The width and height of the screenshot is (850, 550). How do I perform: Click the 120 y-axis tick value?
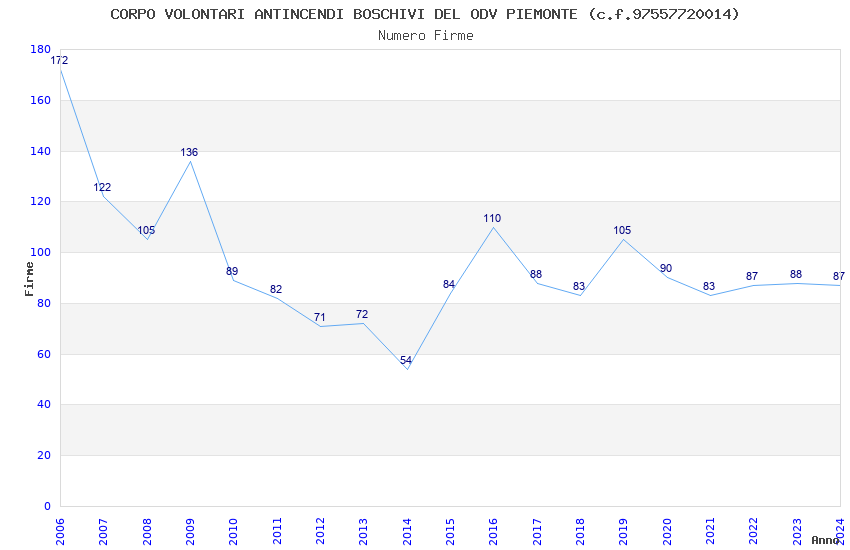tap(41, 201)
